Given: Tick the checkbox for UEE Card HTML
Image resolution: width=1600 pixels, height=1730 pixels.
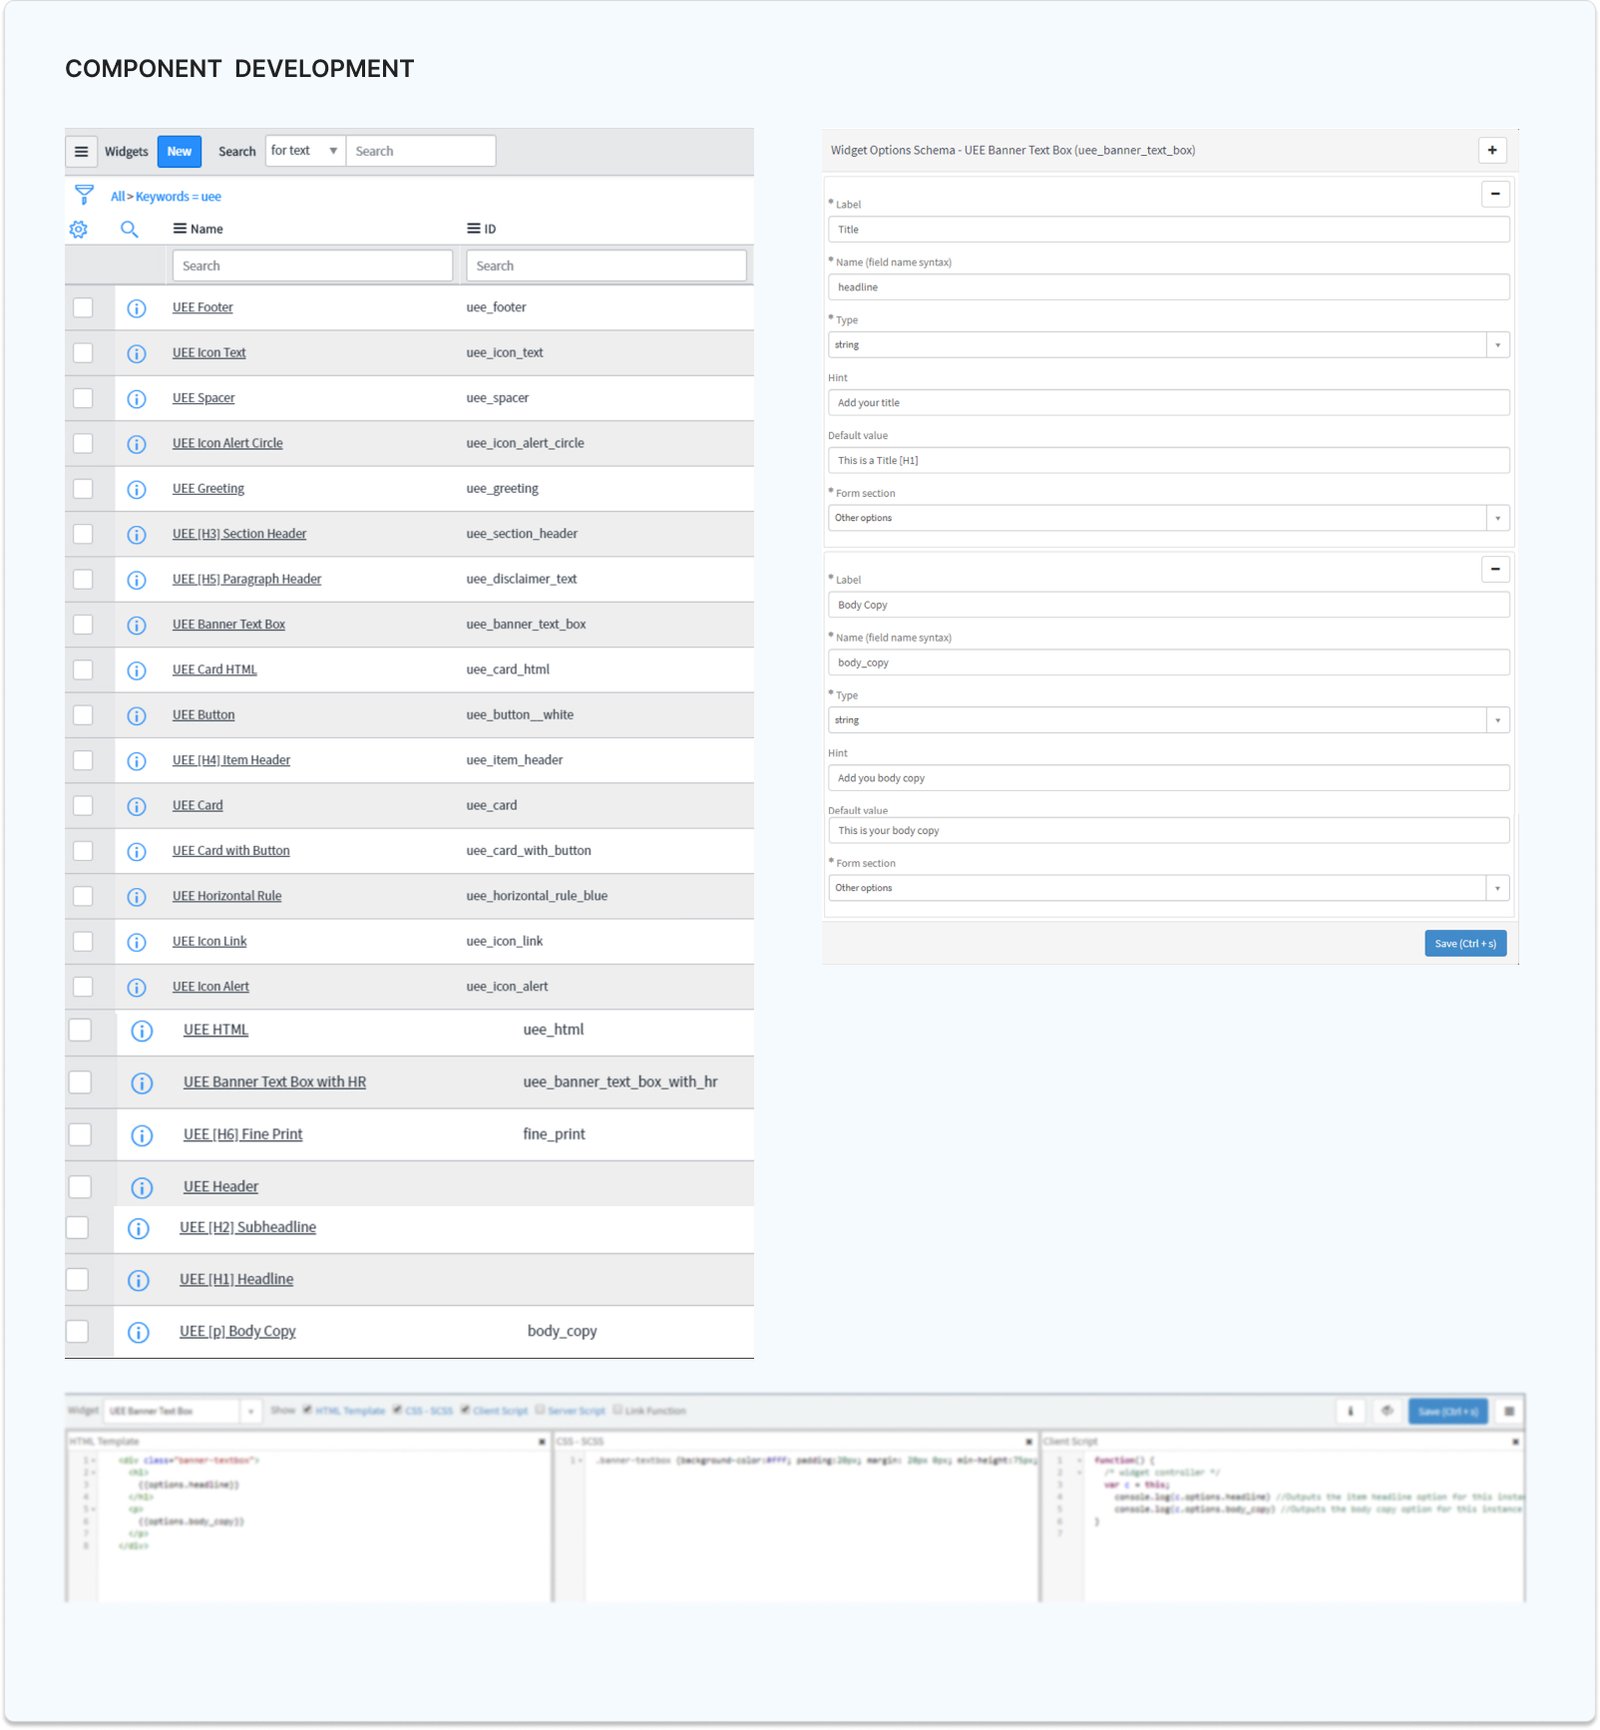Looking at the screenshot, I should tap(83, 670).
